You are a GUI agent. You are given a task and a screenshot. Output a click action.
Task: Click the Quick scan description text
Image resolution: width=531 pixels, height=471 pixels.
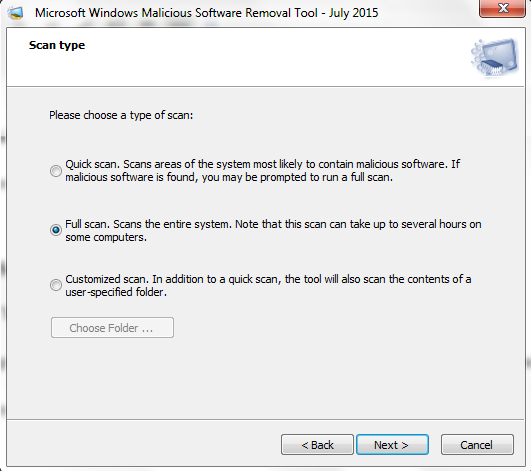(x=263, y=171)
